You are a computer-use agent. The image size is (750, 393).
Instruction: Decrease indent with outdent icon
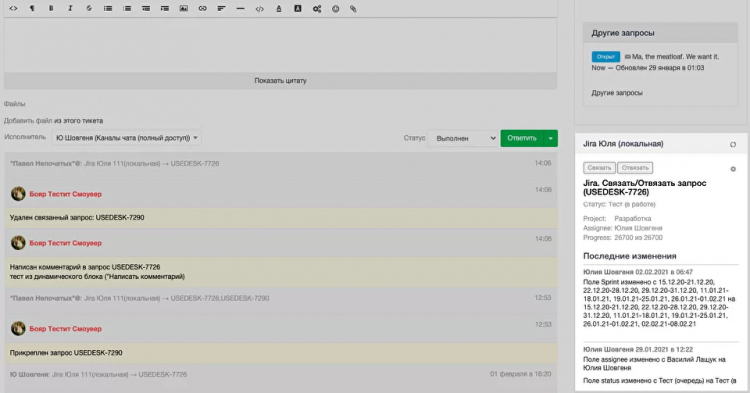point(146,9)
